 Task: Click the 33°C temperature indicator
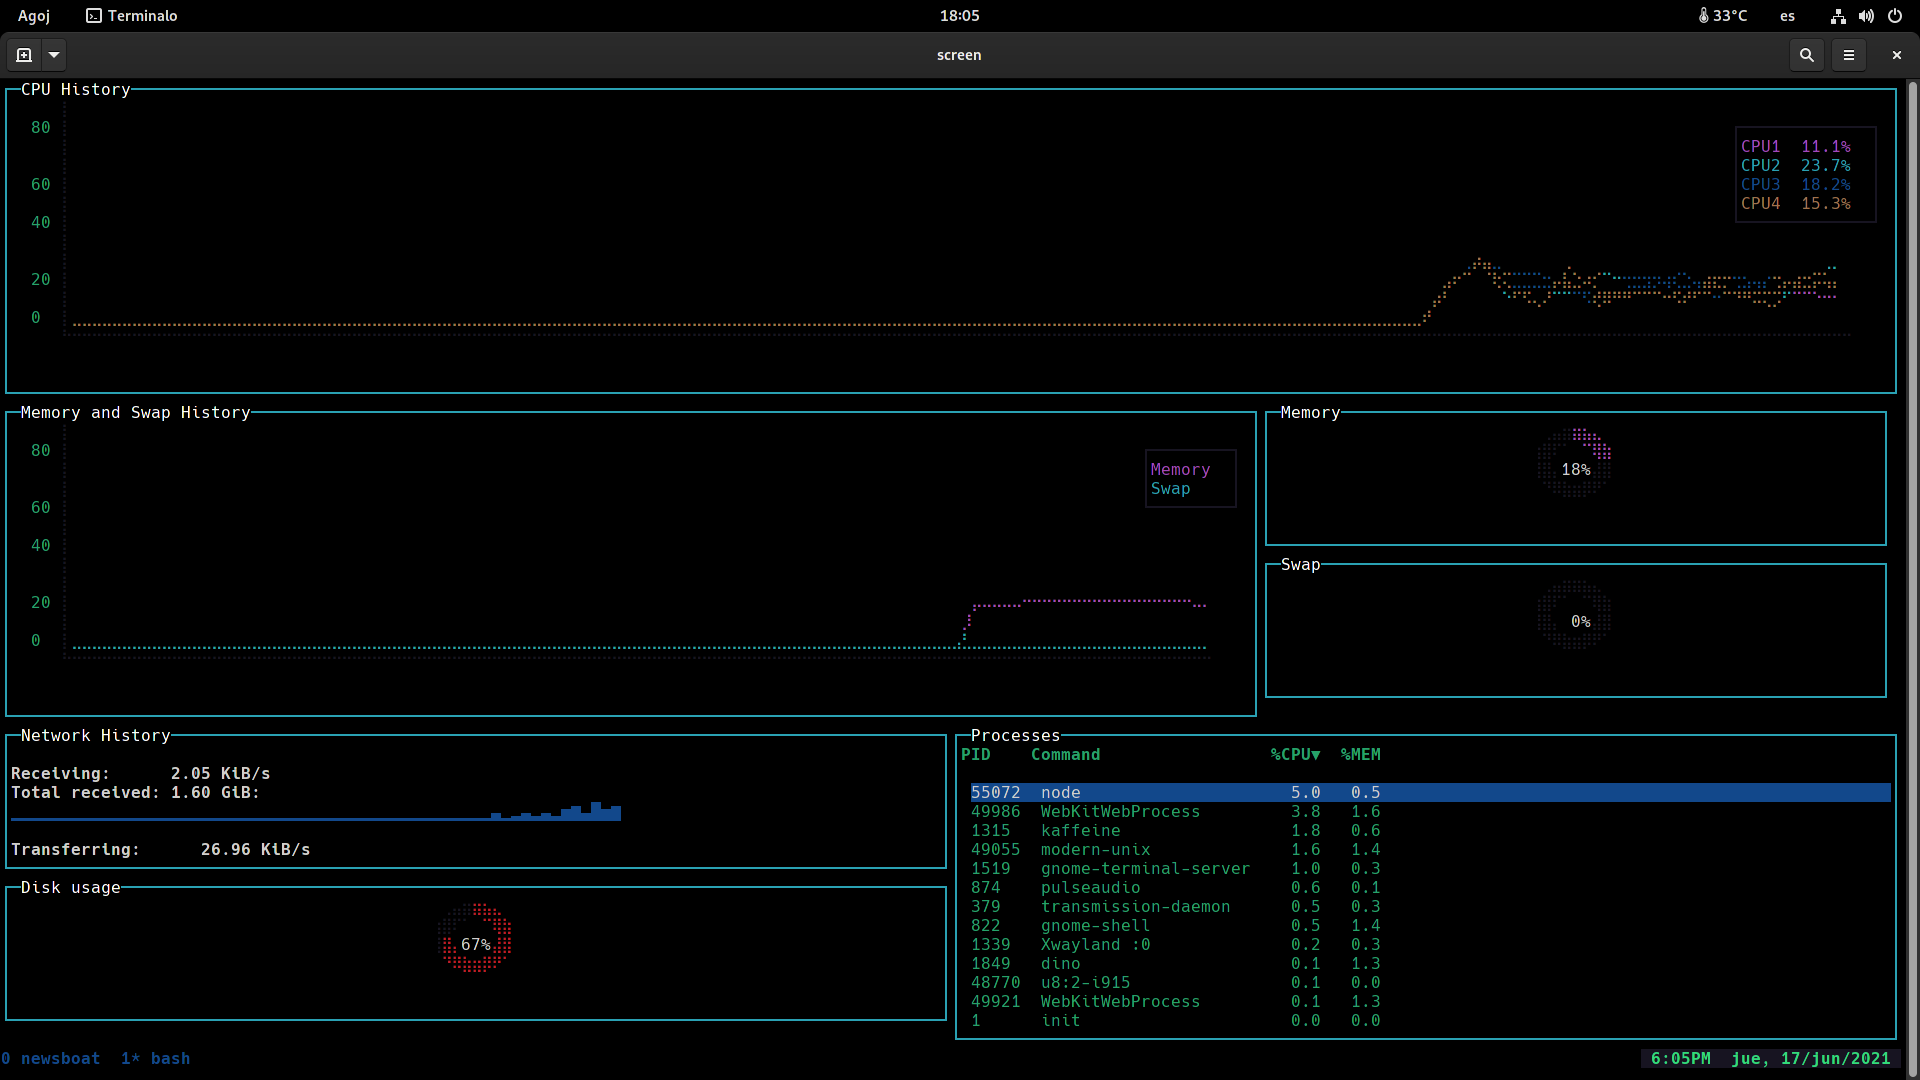pos(1723,15)
